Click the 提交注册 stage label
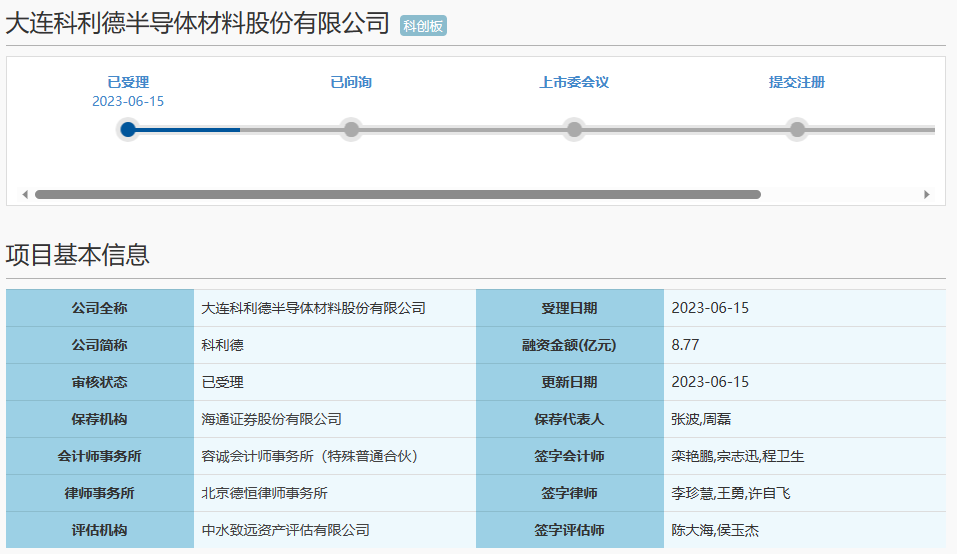957x554 pixels. (797, 82)
